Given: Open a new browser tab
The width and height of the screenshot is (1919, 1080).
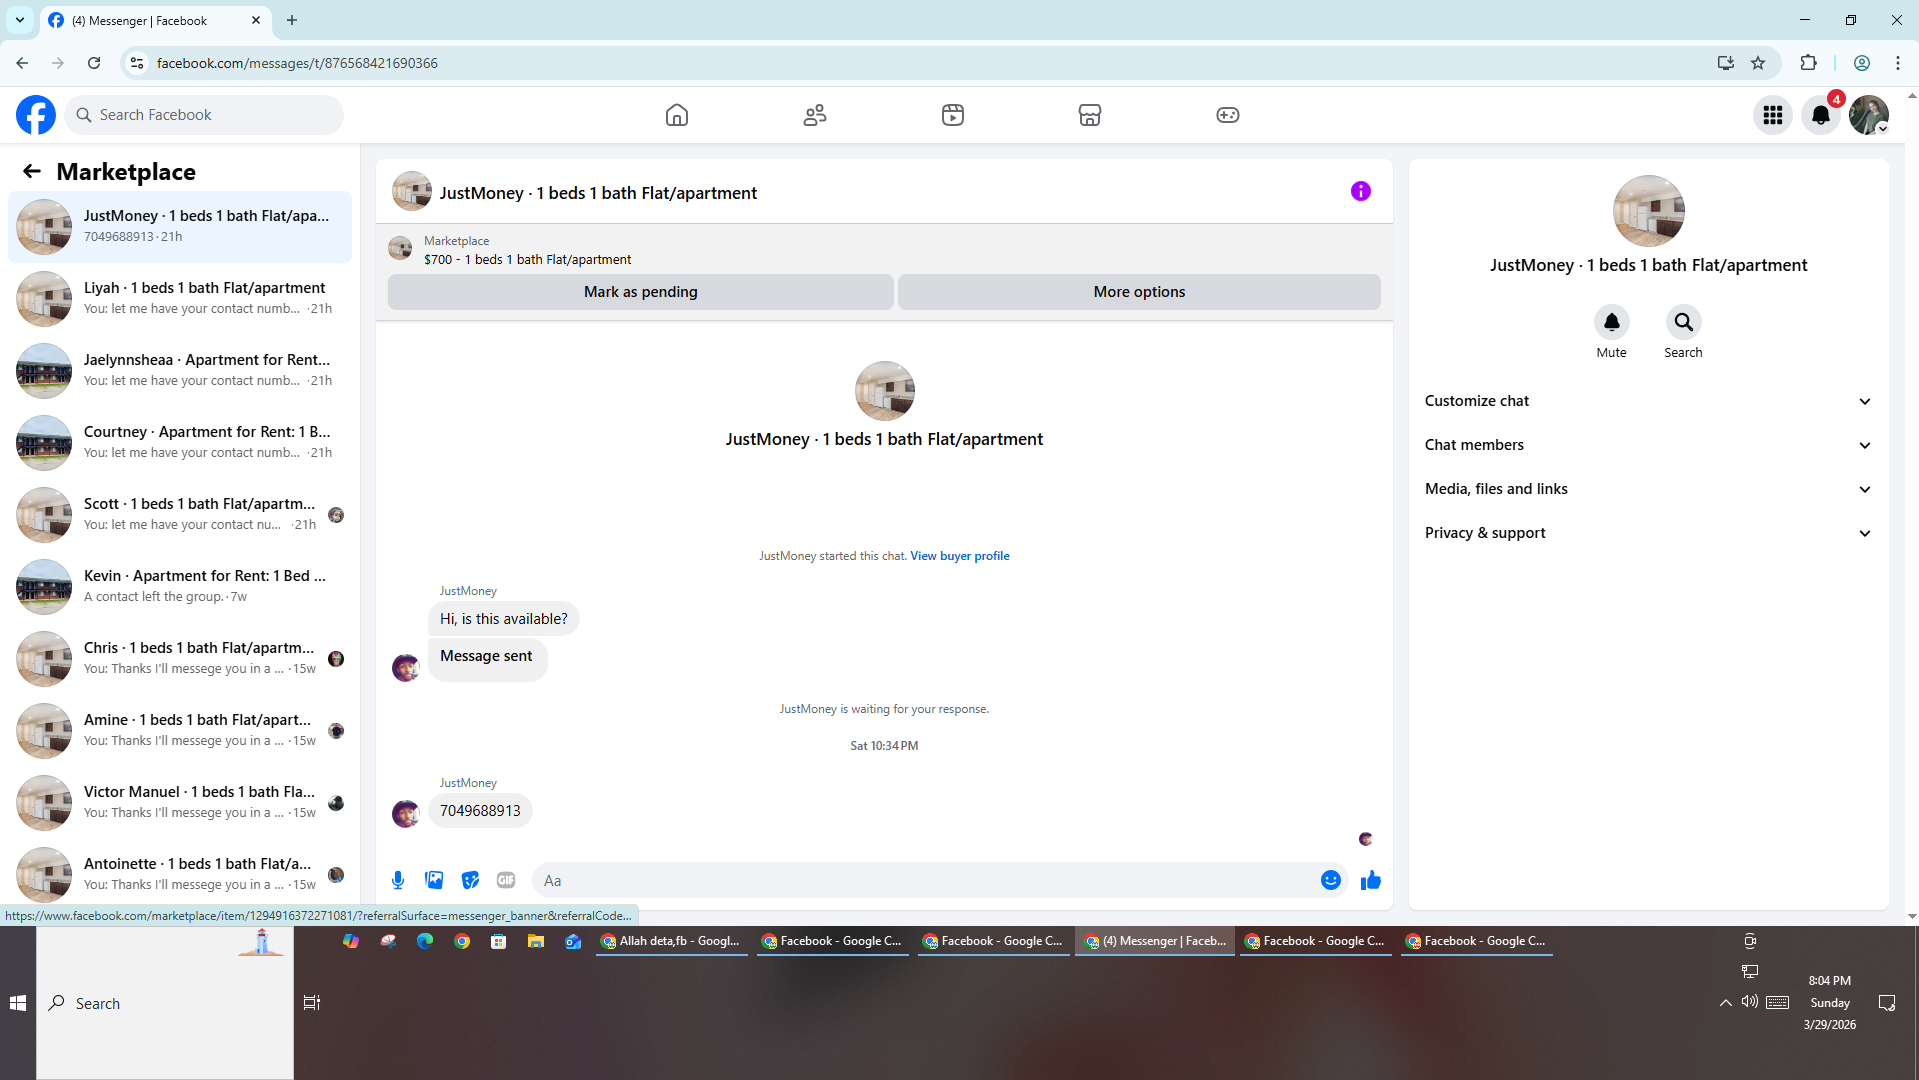Looking at the screenshot, I should click(x=292, y=20).
